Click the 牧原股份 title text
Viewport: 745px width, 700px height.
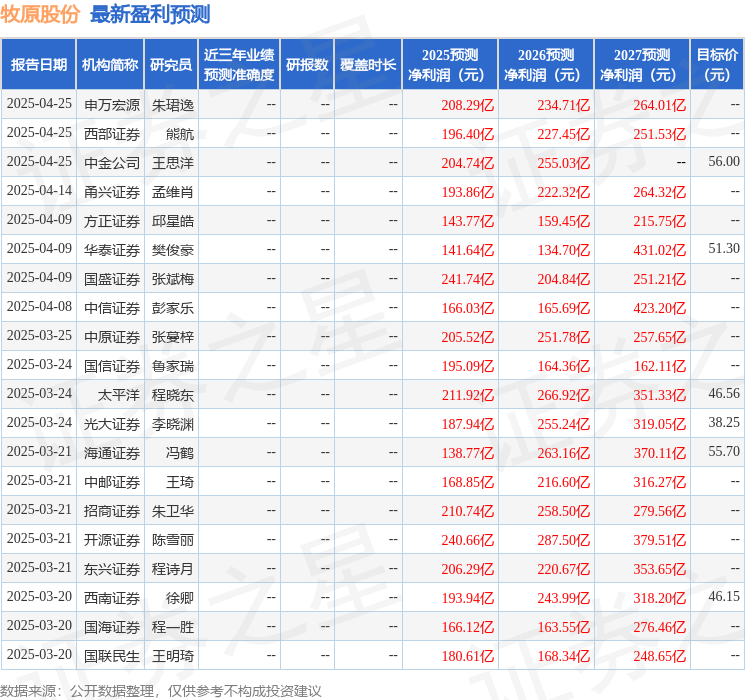pyautogui.click(x=40, y=14)
